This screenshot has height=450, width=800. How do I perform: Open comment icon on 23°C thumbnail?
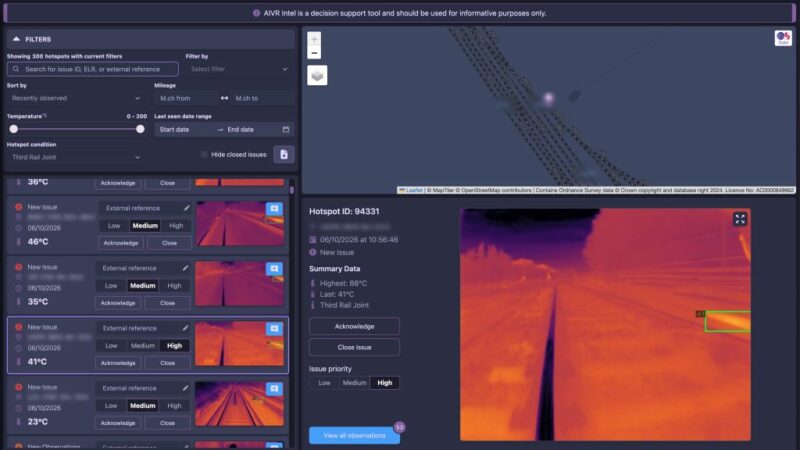[274, 389]
